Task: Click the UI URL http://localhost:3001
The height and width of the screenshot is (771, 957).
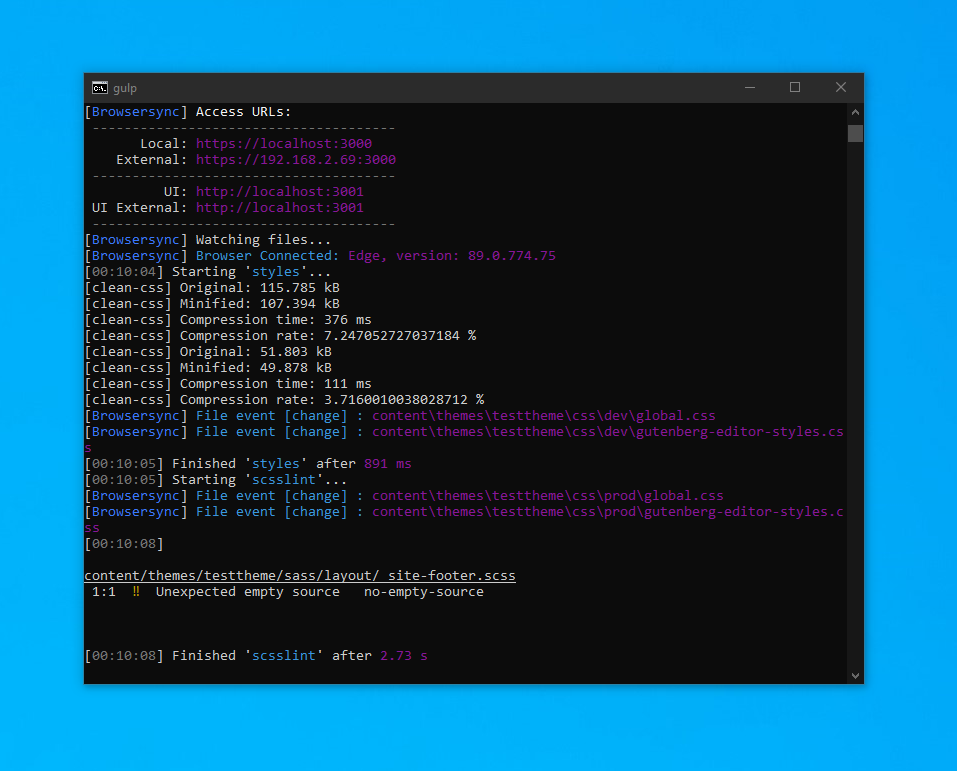Action: pos(280,192)
